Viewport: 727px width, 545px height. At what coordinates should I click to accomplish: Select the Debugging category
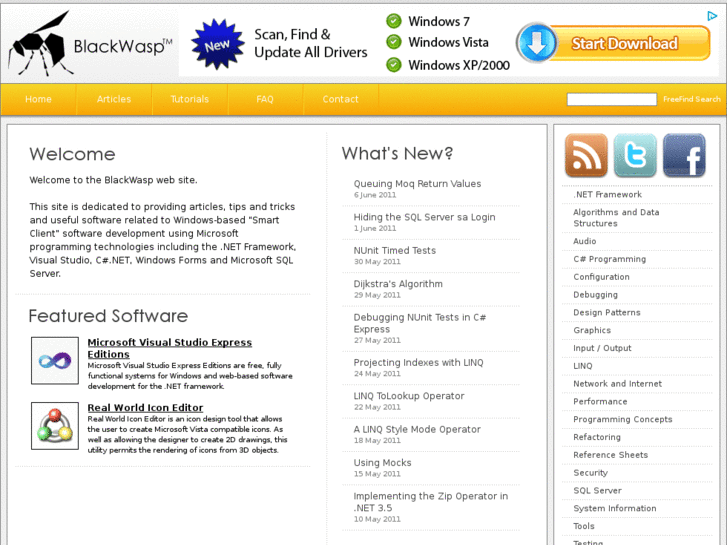[595, 295]
